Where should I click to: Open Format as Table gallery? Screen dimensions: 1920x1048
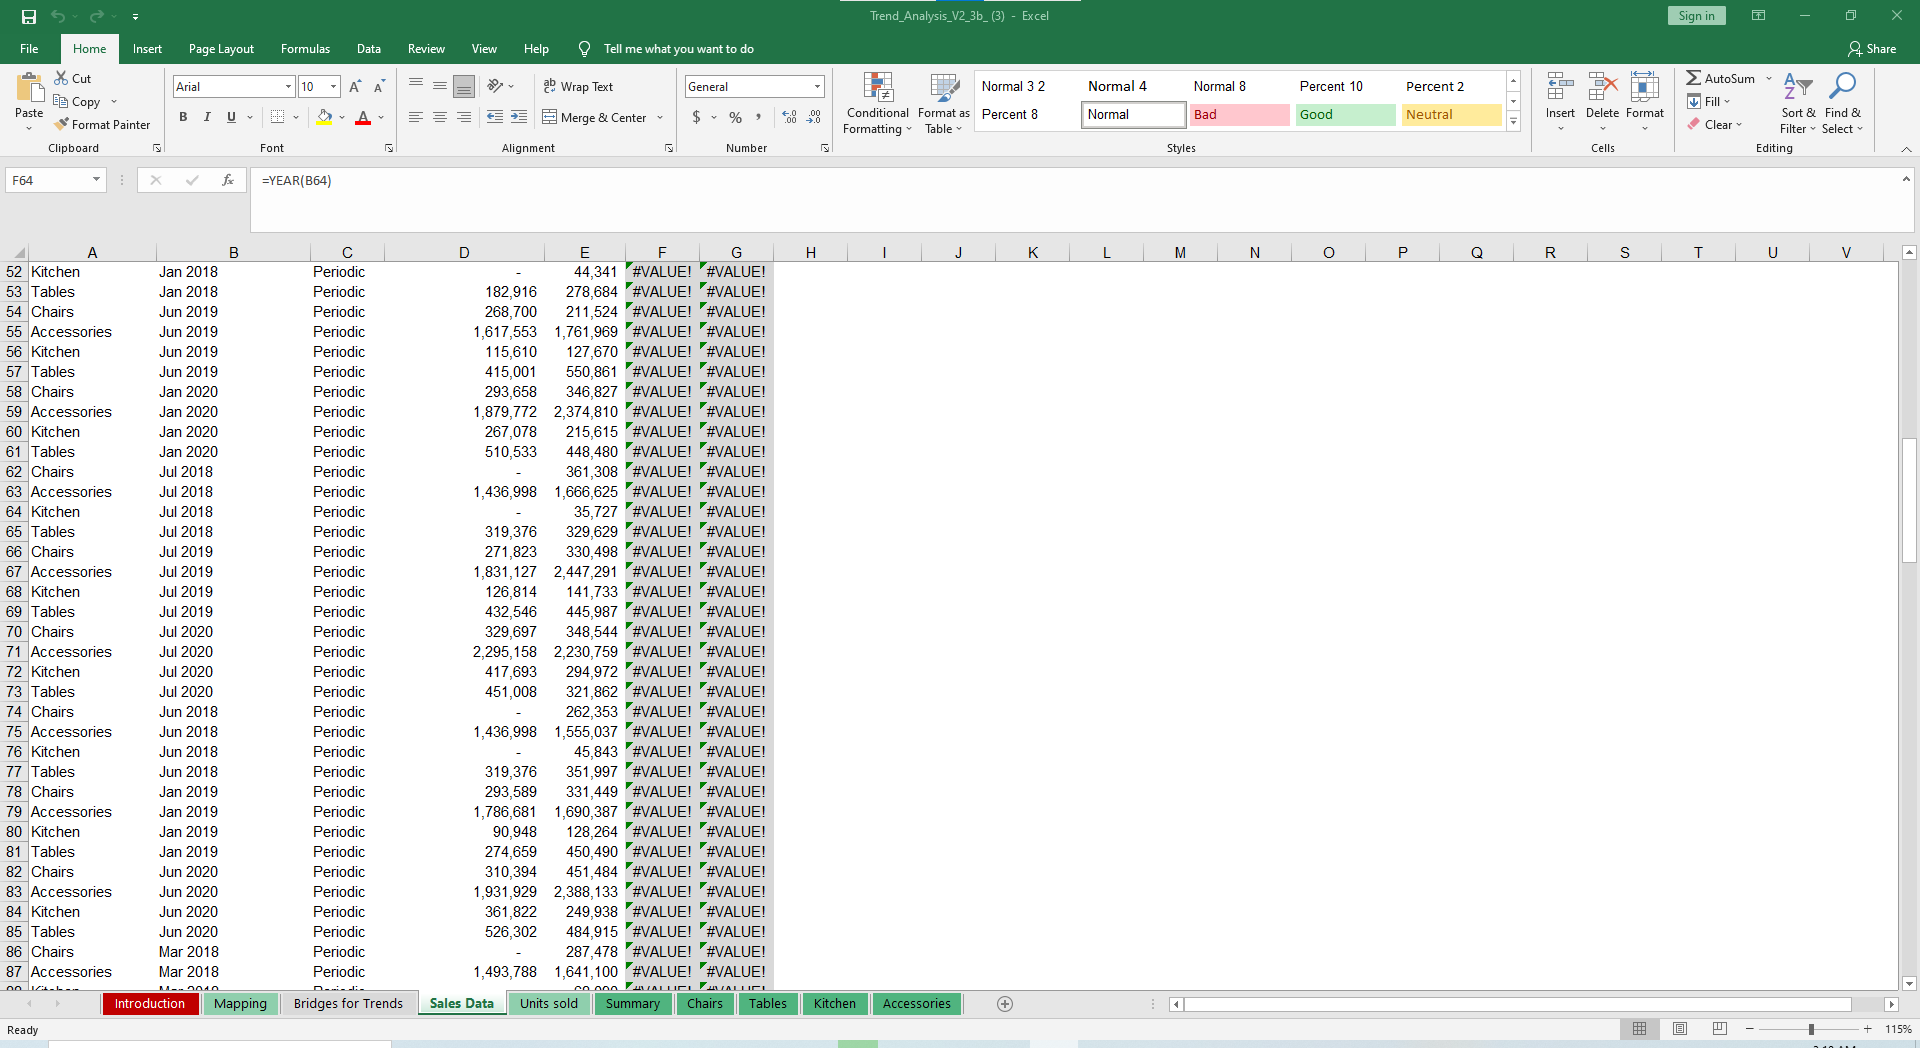tap(944, 103)
